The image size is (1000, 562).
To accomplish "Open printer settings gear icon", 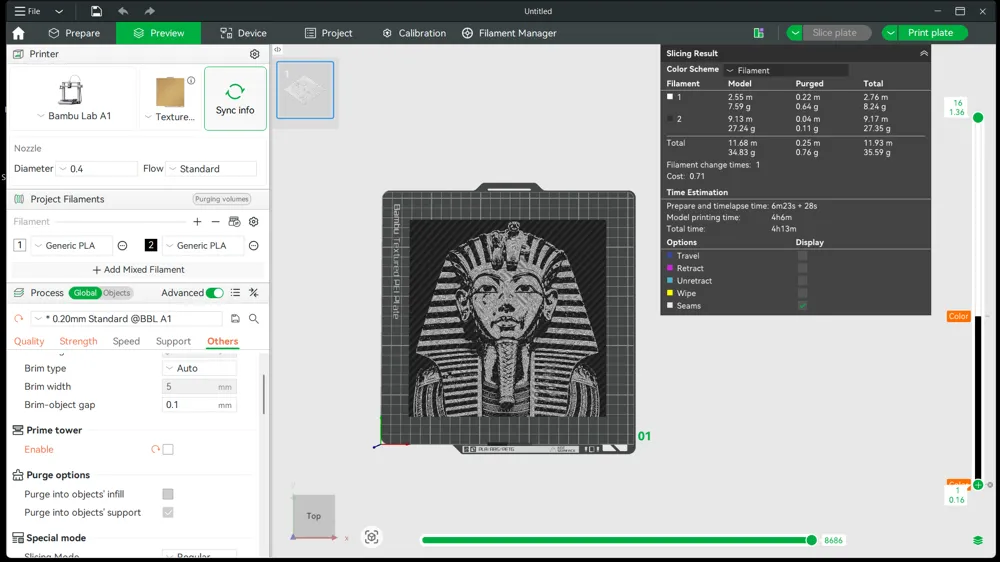I will [x=254, y=54].
